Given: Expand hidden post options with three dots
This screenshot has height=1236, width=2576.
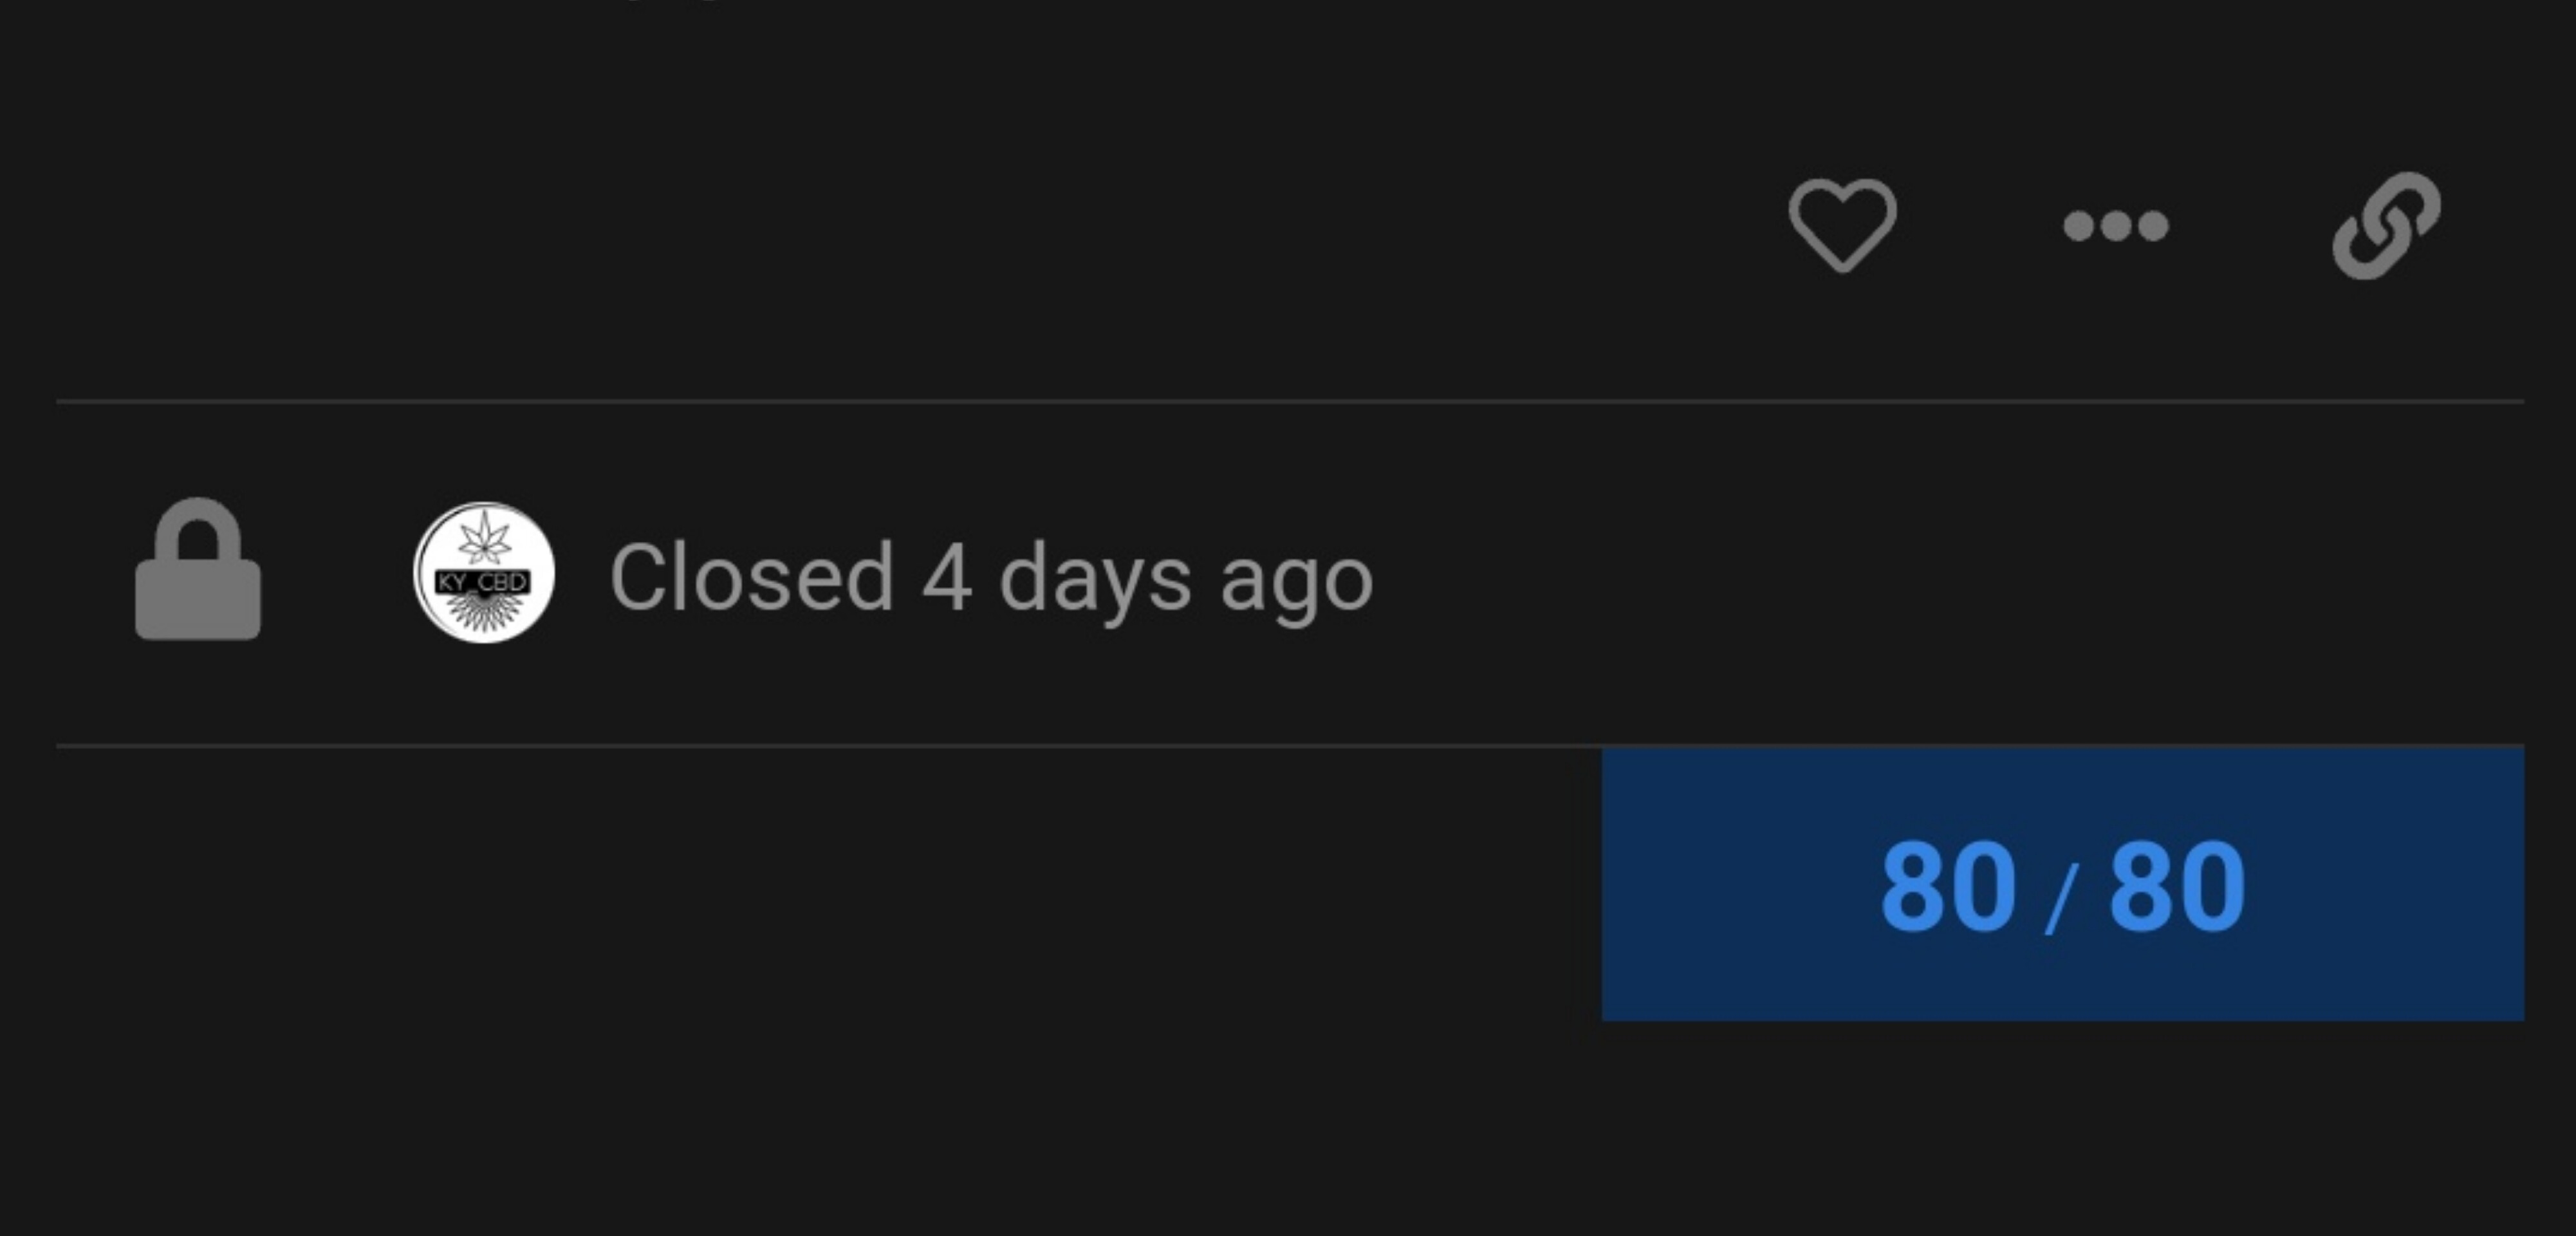Looking at the screenshot, I should click(x=2116, y=225).
